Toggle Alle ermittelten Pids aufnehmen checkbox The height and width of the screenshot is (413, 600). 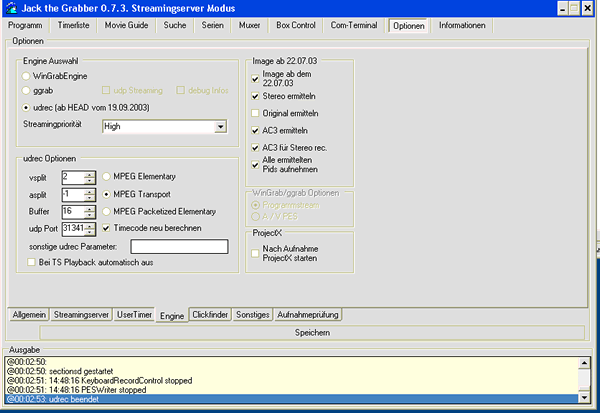(255, 165)
